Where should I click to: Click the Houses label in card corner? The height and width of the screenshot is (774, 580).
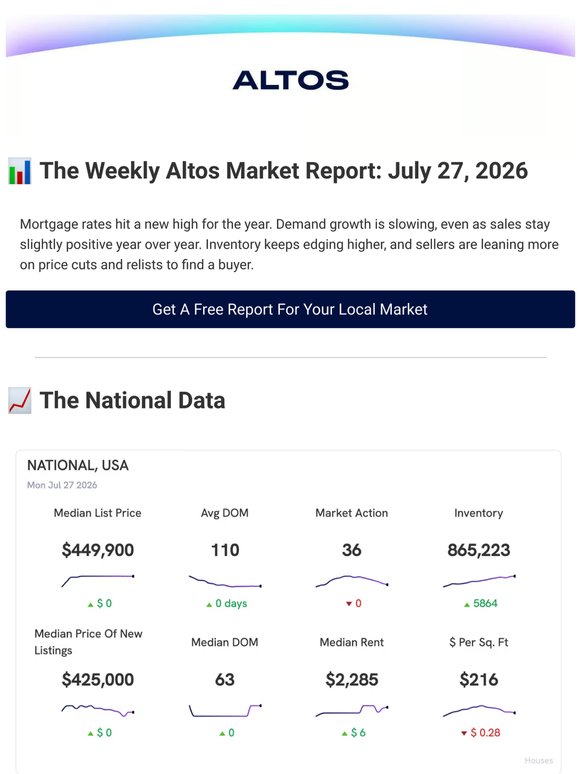(x=539, y=761)
